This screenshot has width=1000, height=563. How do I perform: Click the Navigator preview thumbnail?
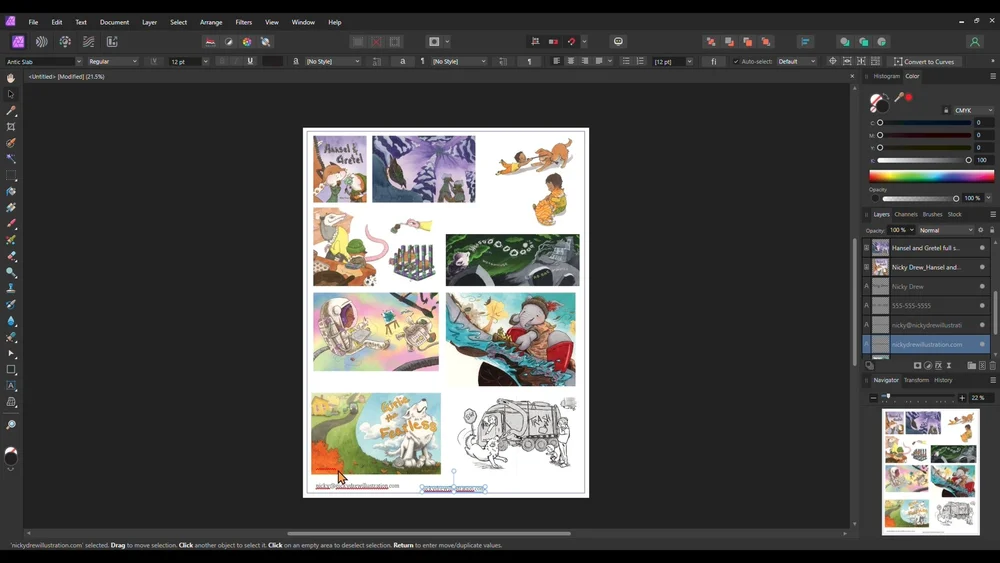click(931, 471)
